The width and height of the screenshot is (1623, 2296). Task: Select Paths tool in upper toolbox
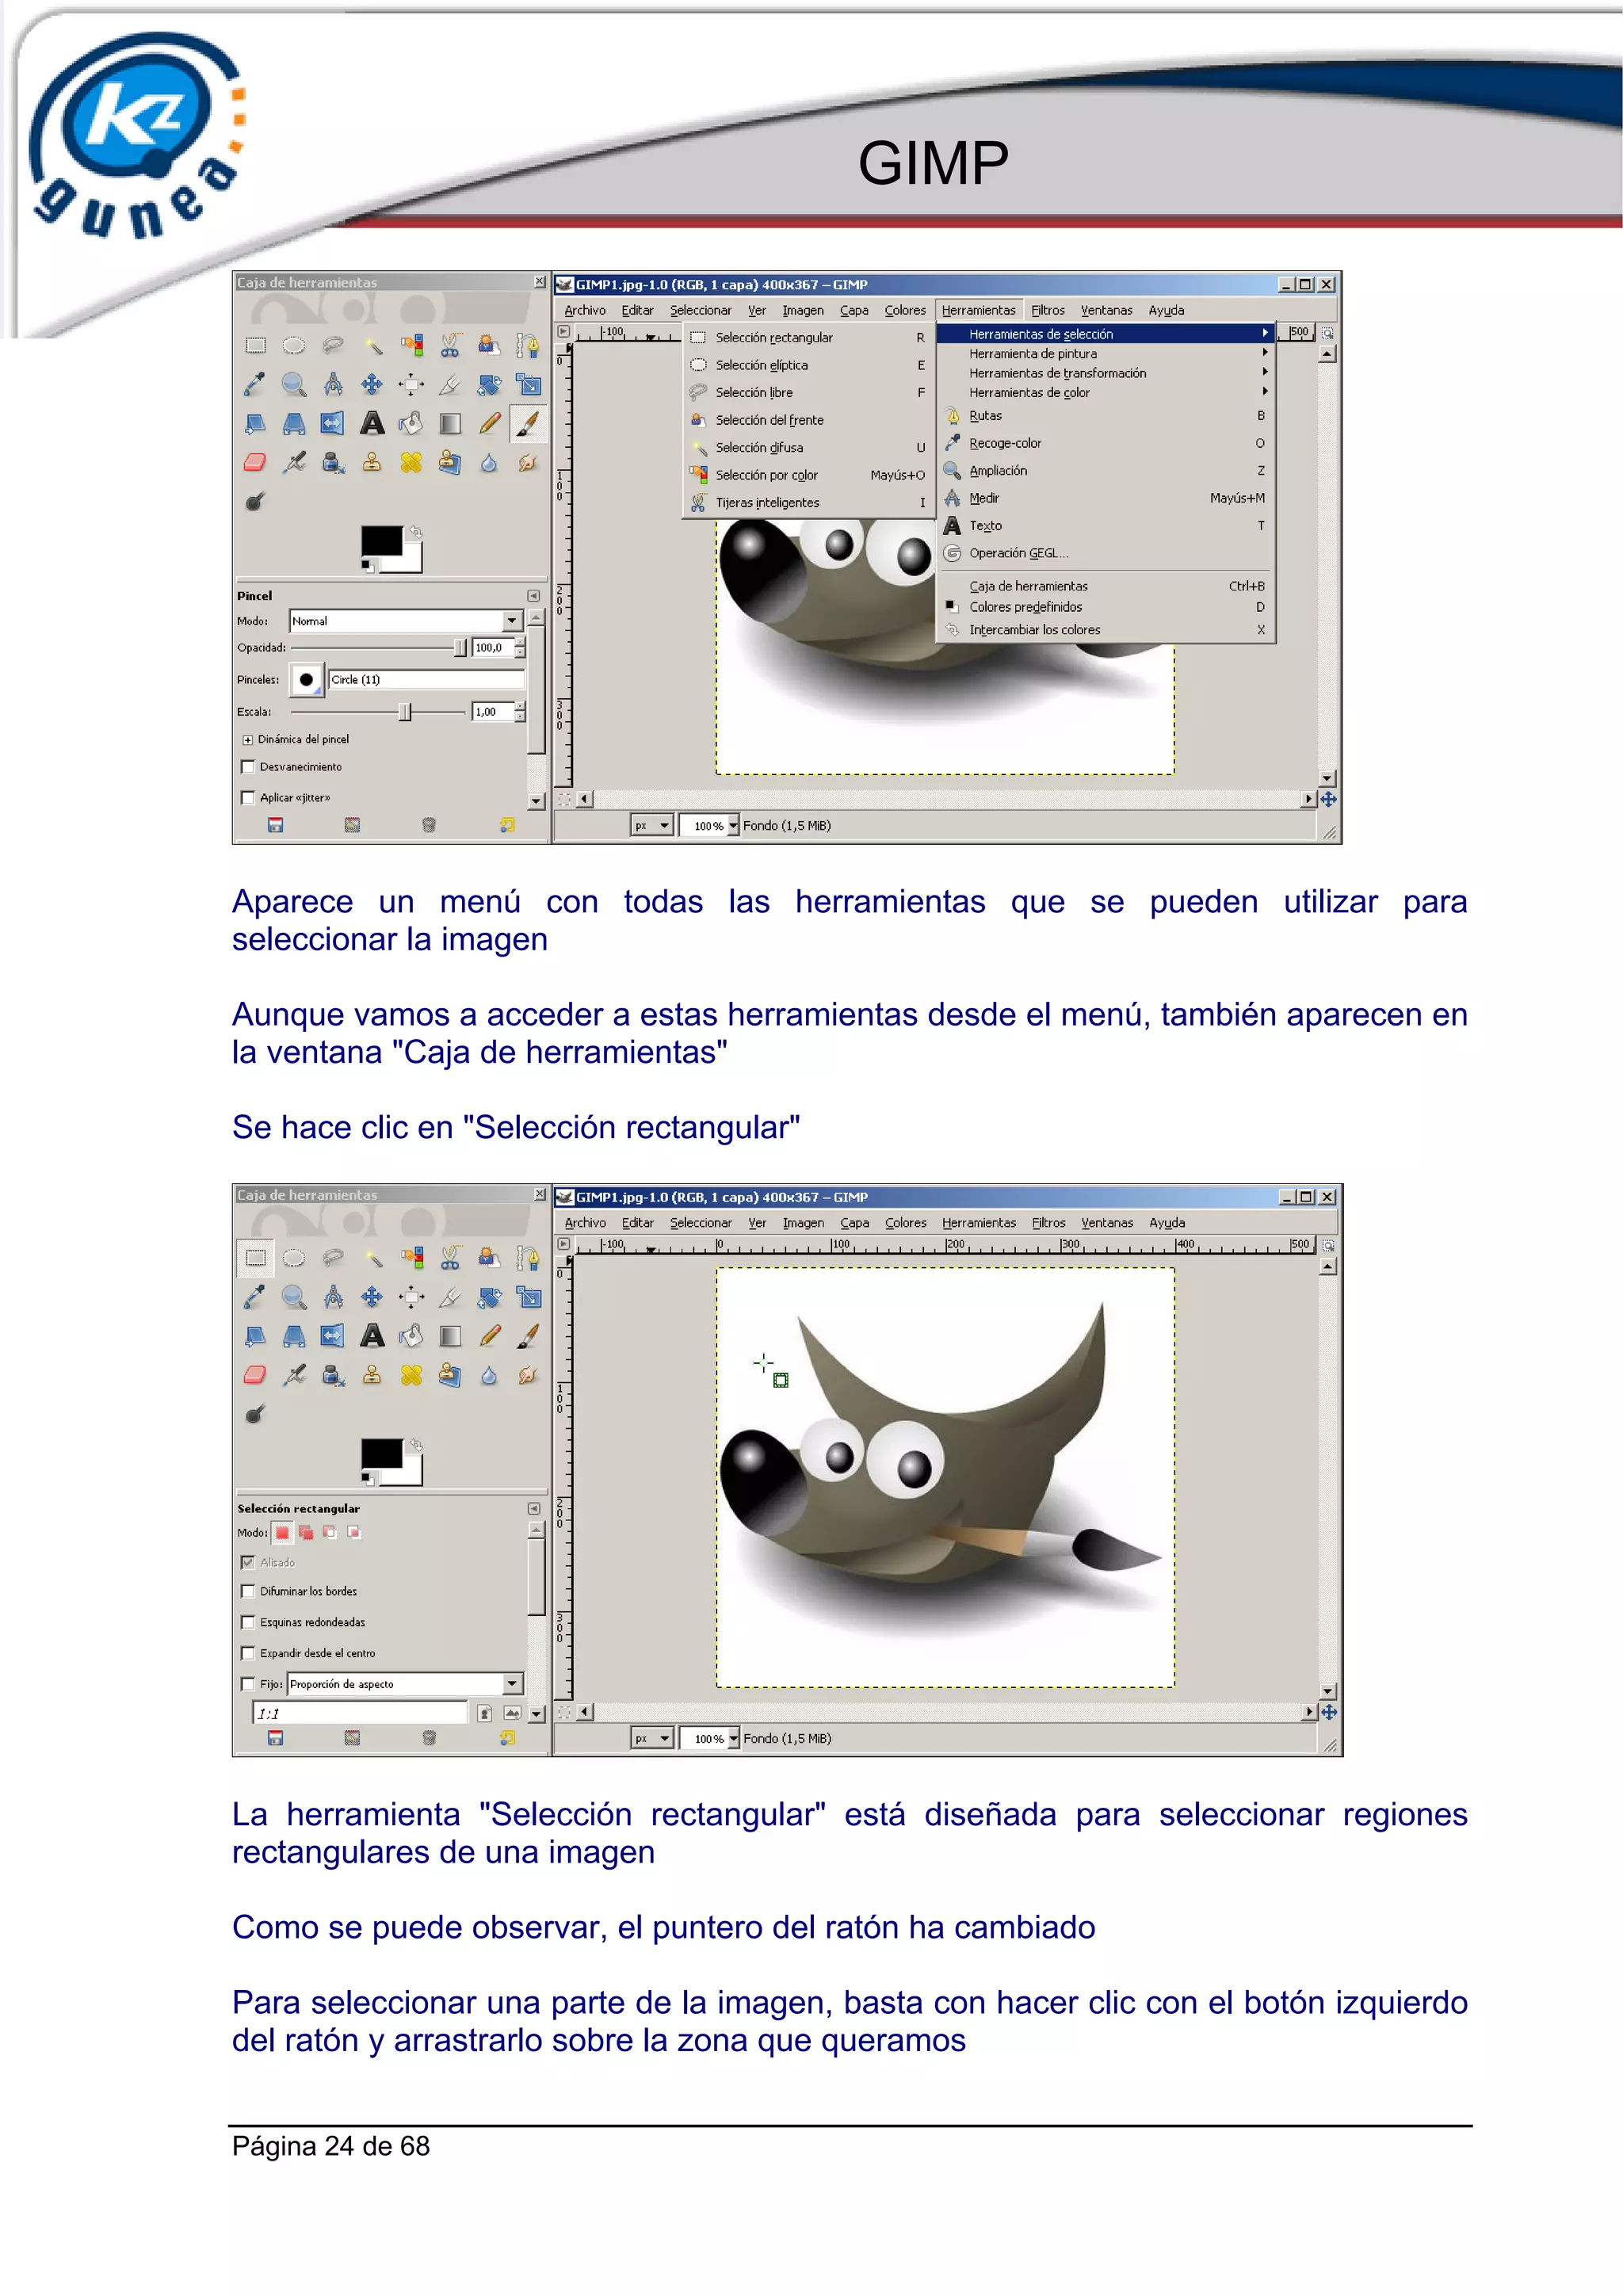click(528, 346)
